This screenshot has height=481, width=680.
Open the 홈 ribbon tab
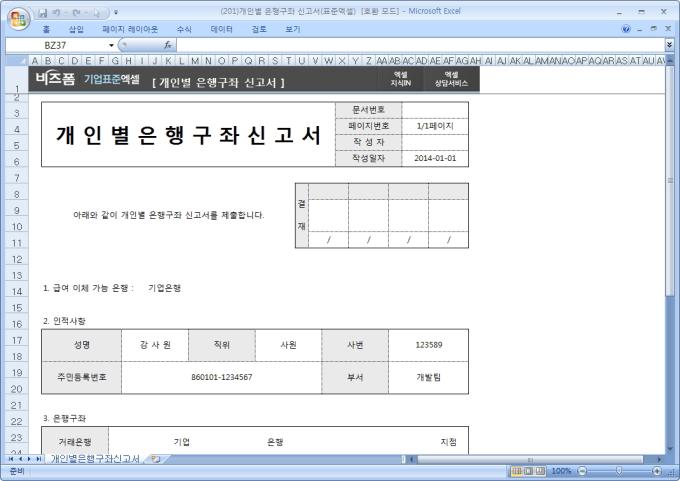46,29
